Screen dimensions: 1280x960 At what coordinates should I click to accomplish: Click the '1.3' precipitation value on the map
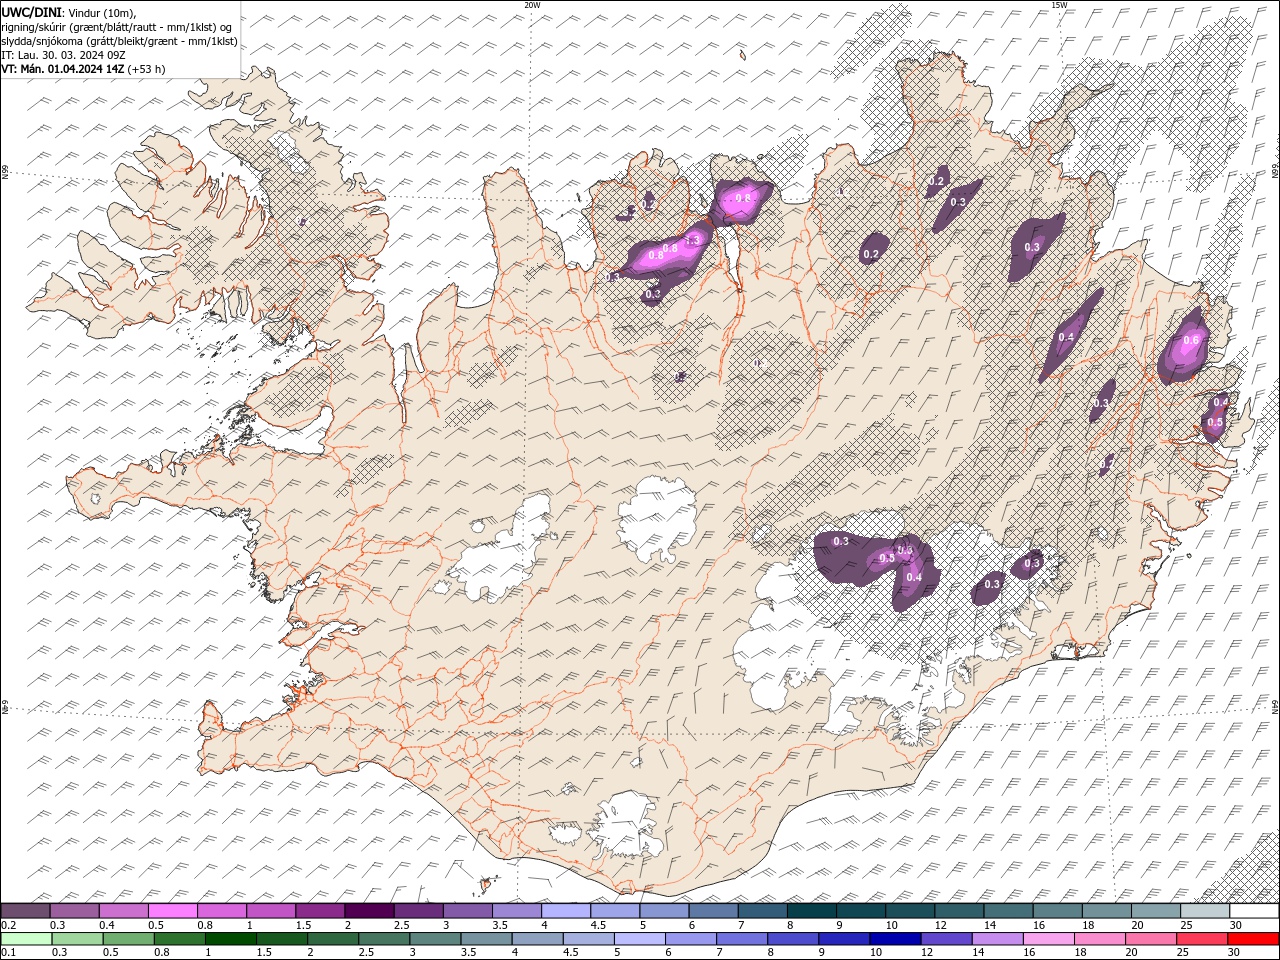(x=691, y=241)
